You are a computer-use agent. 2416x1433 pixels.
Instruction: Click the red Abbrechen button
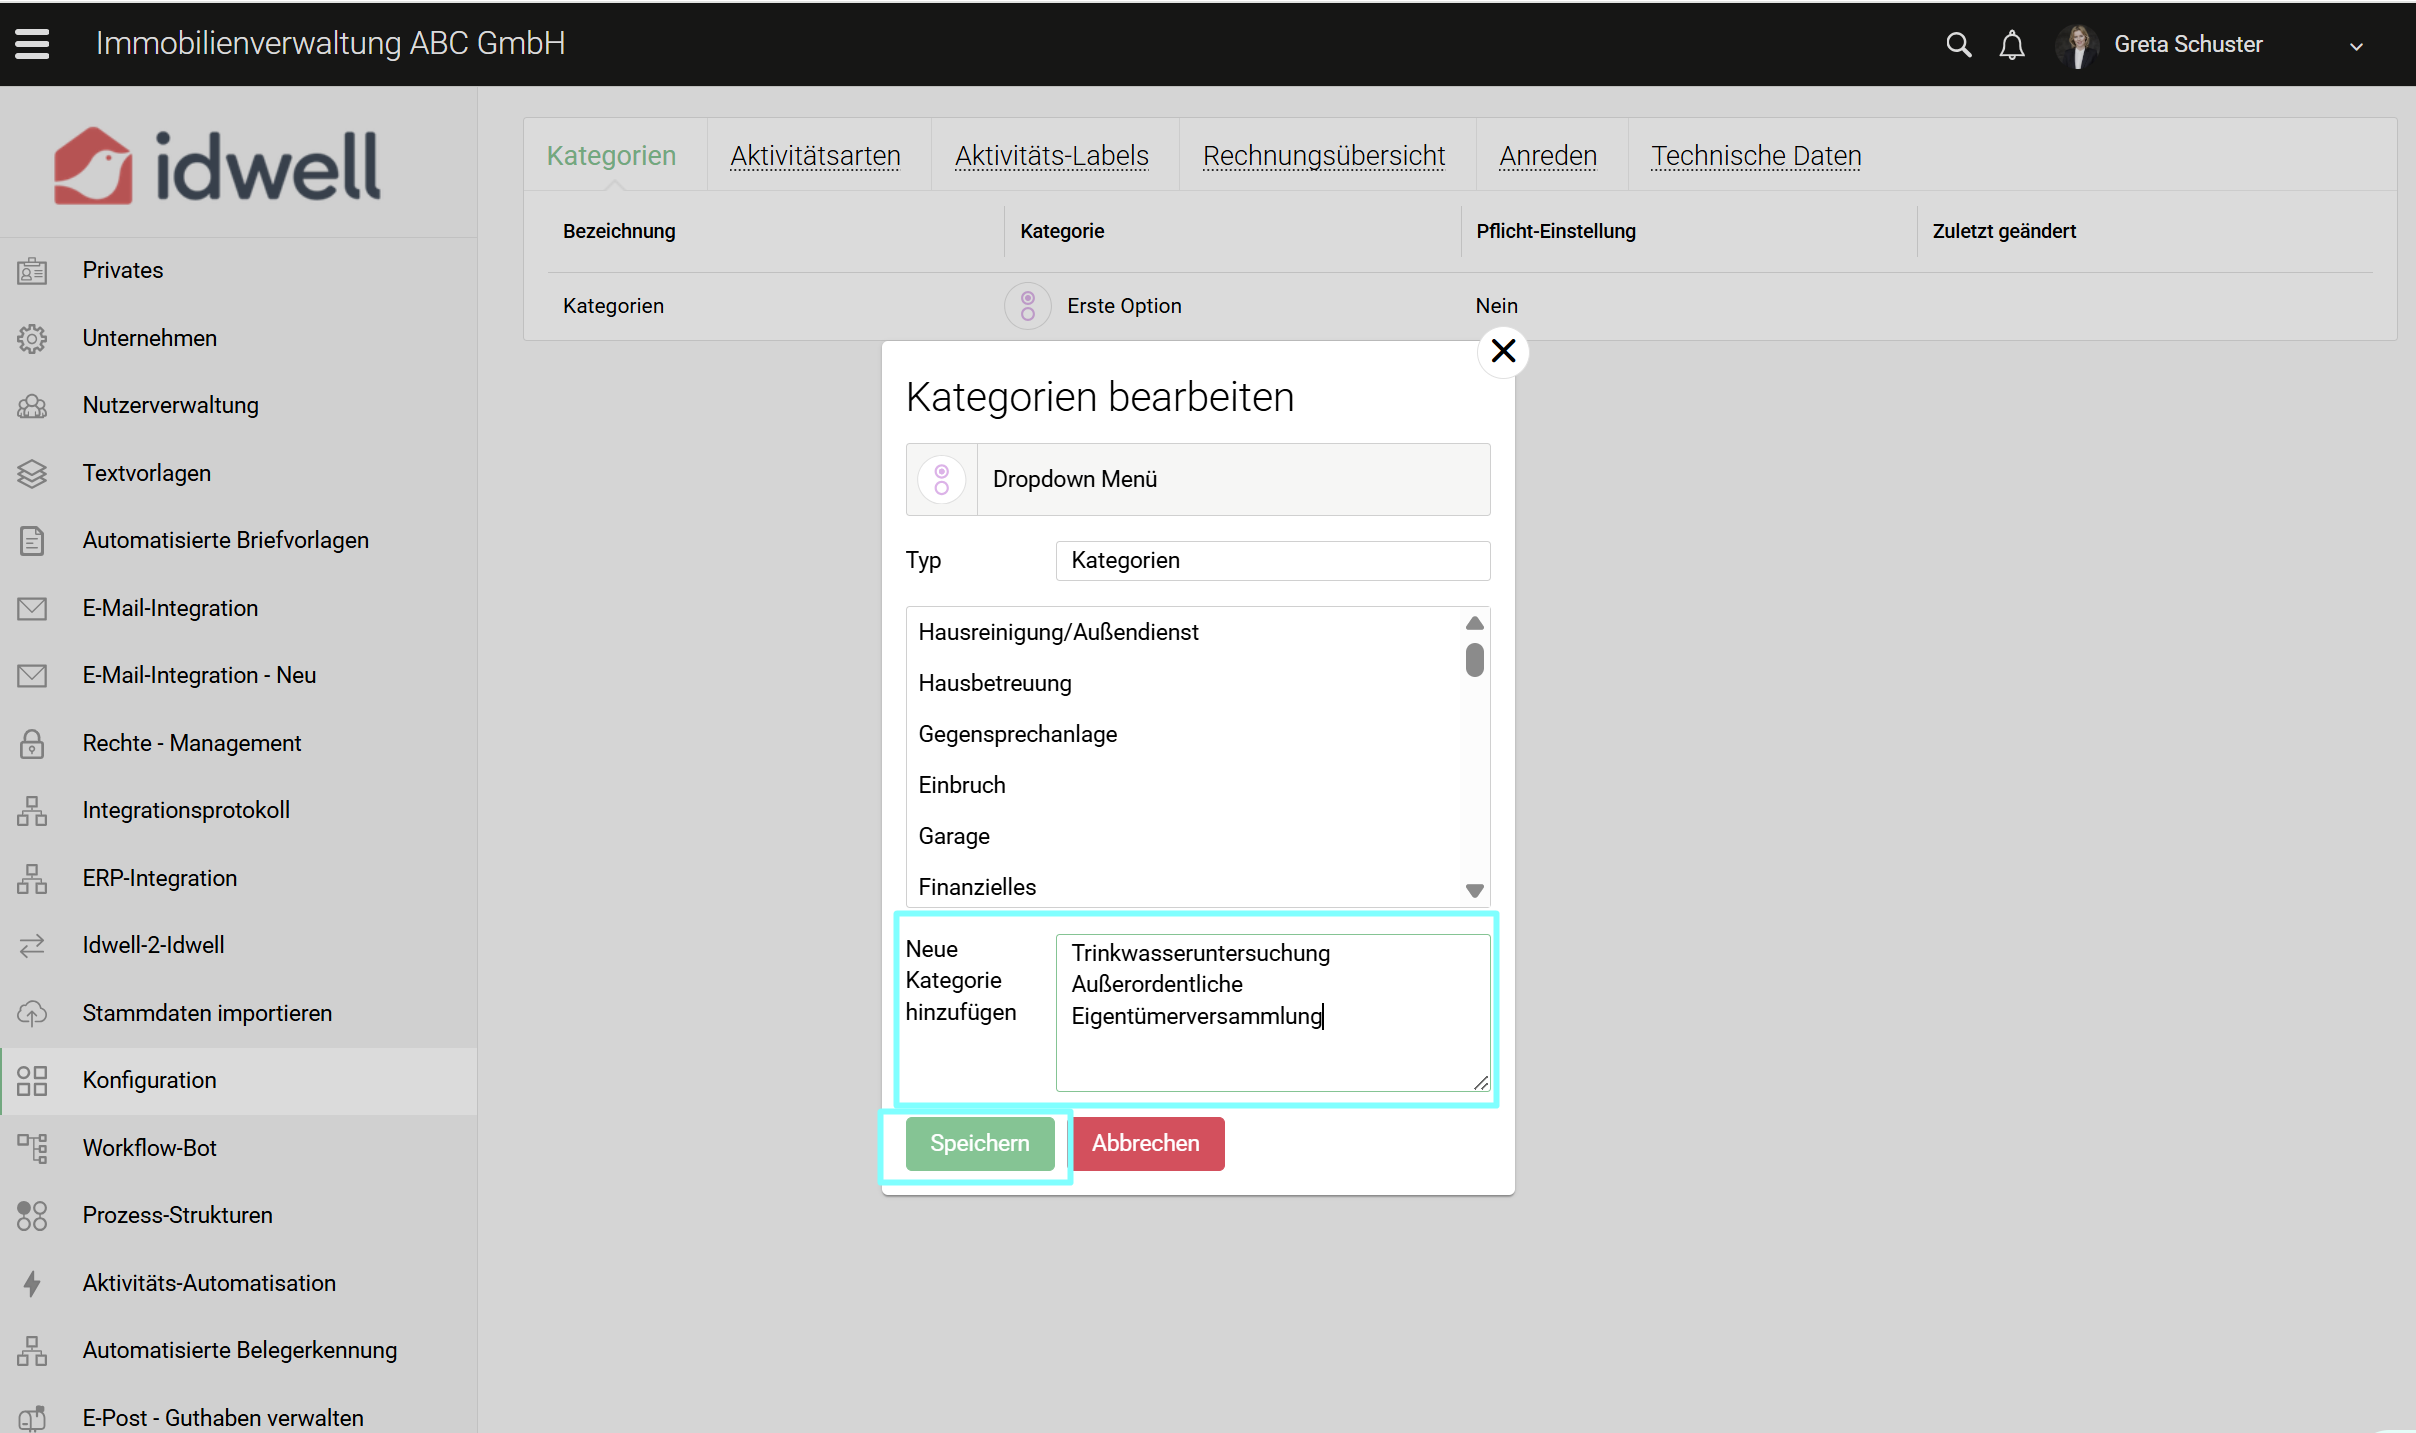pos(1146,1143)
